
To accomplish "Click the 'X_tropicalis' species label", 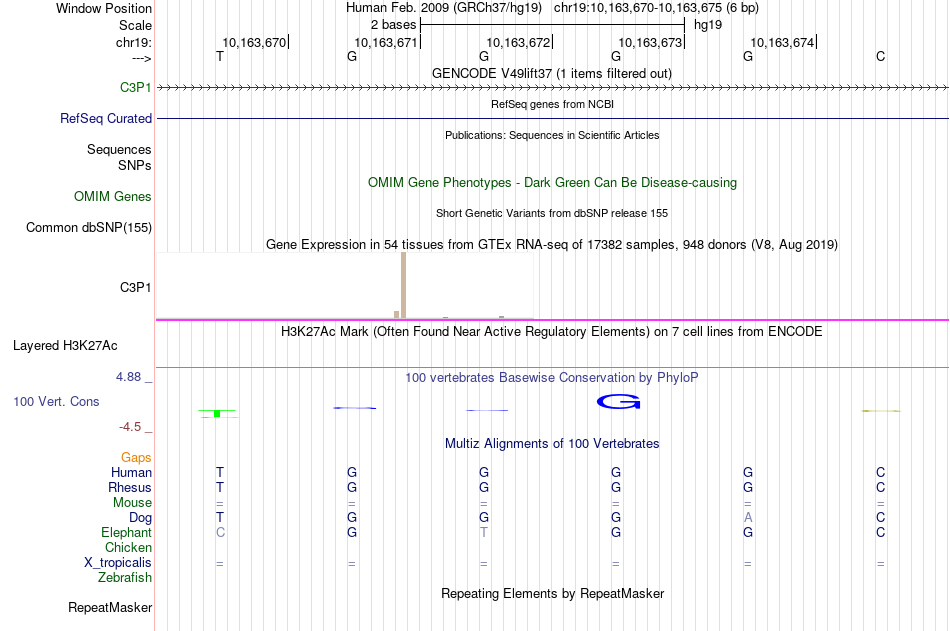I will 118,563.
